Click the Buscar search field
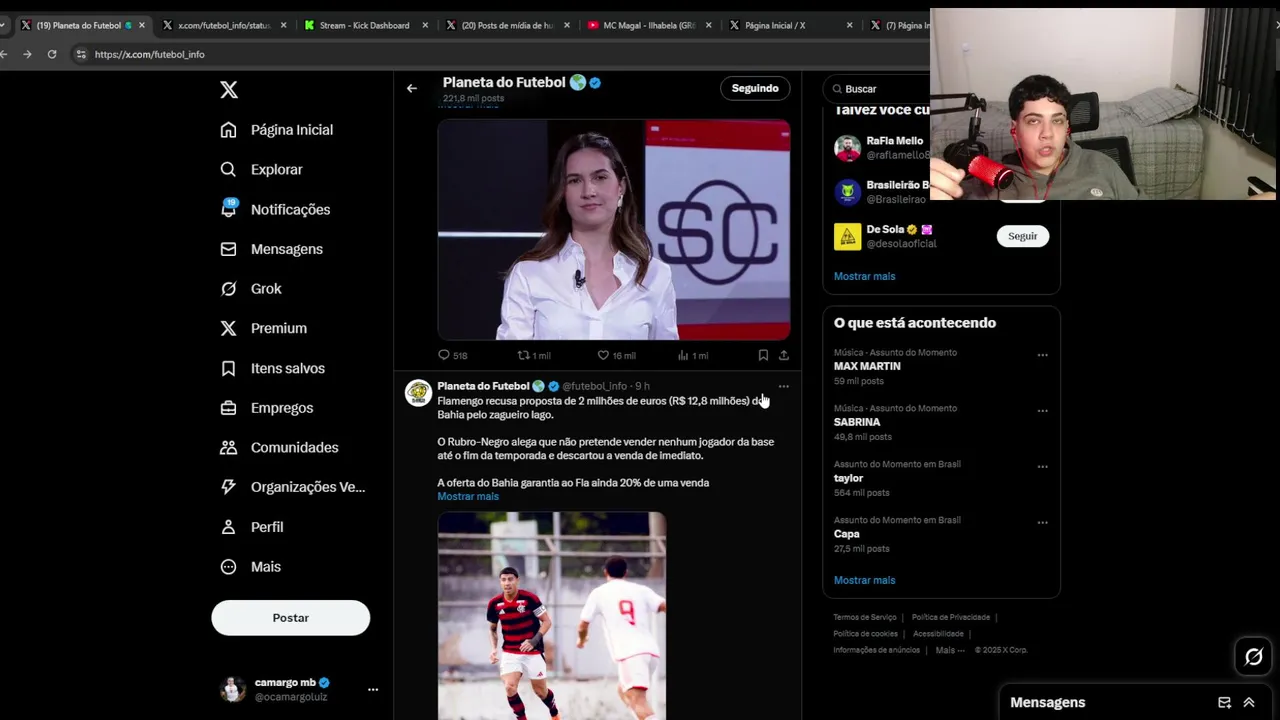Viewport: 1280px width, 720px height. [x=878, y=89]
